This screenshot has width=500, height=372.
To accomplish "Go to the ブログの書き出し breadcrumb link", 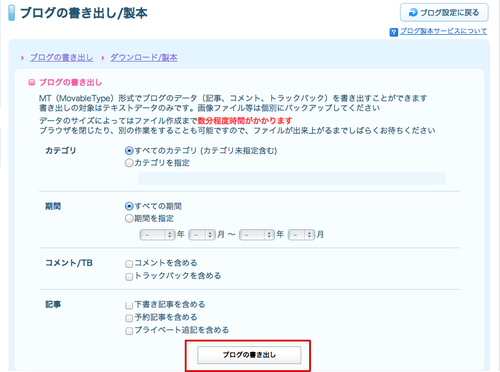I will (62, 58).
